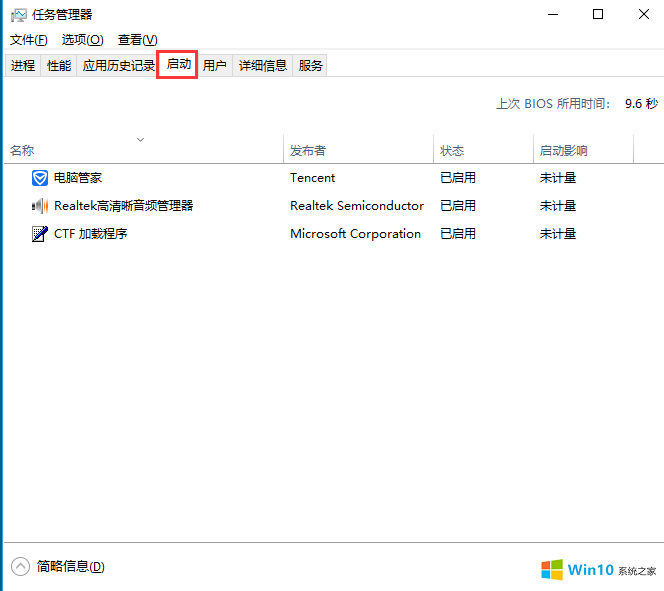Collapse to 简略信息 via the arrow icon

(x=20, y=566)
